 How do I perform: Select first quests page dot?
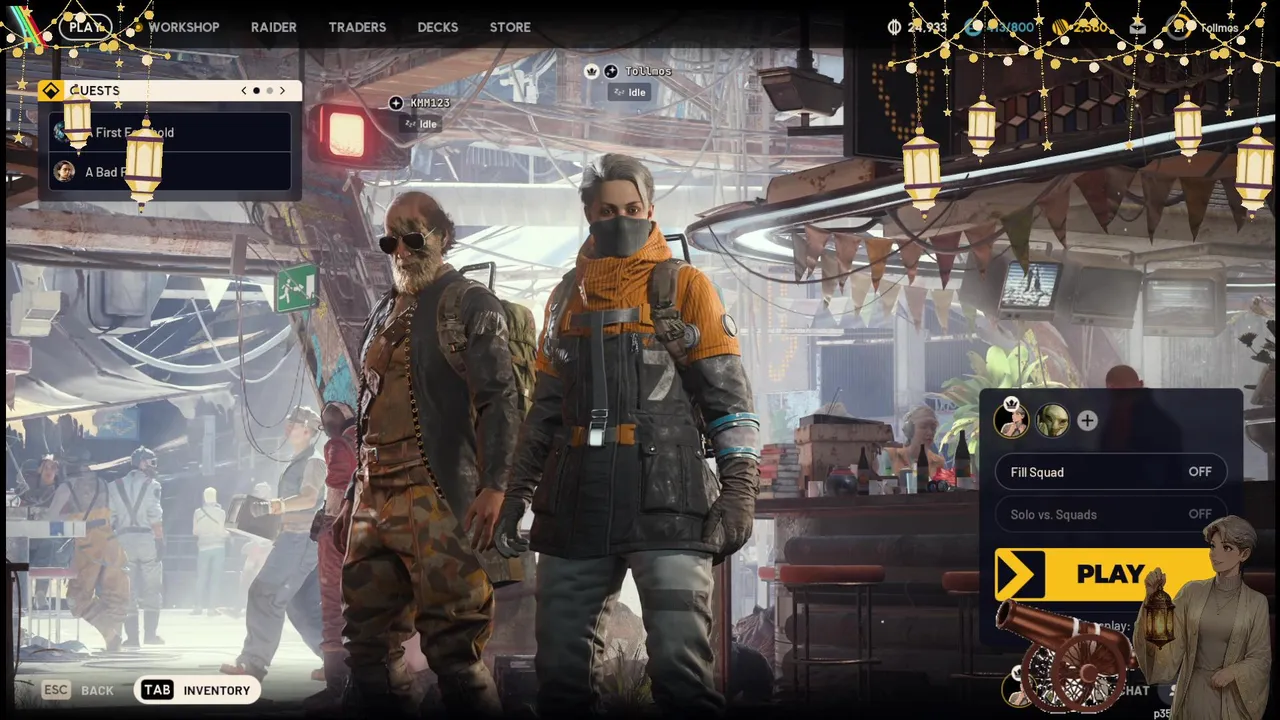pyautogui.click(x=256, y=90)
